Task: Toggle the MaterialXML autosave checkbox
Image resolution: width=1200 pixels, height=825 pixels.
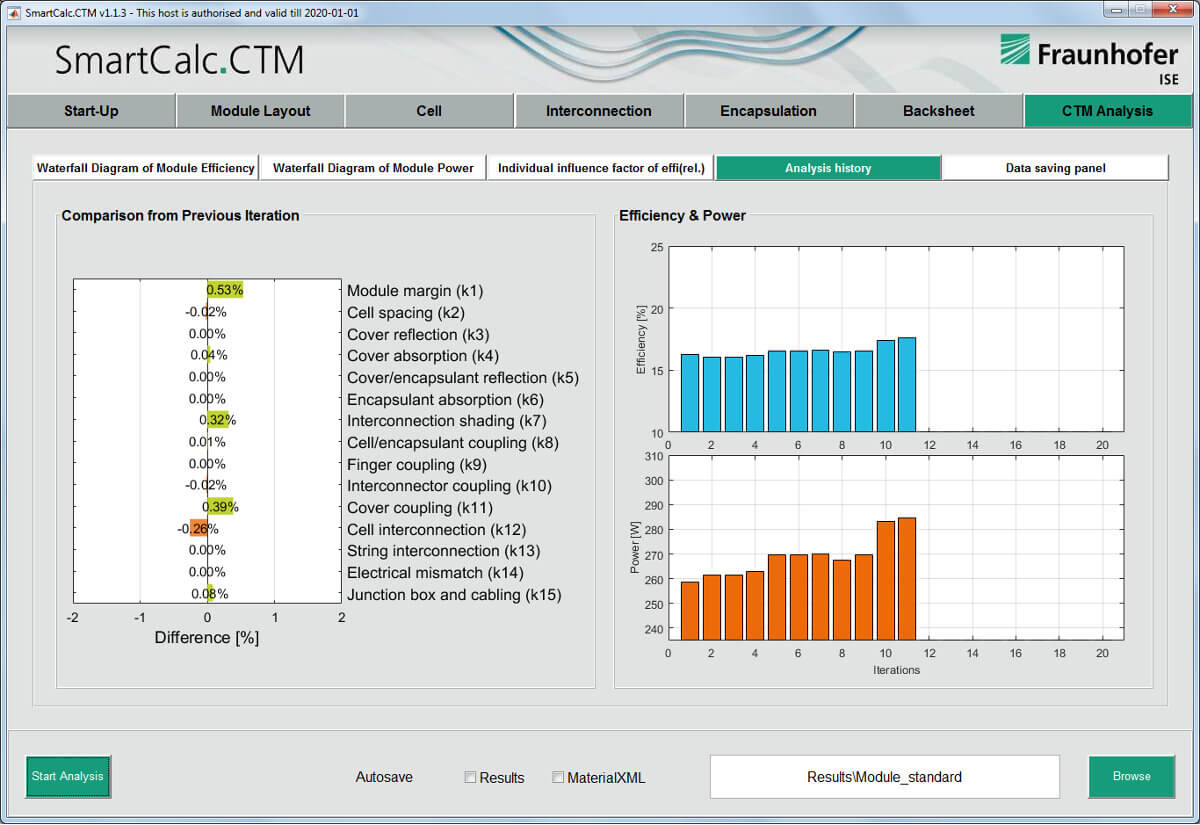Action: pos(558,777)
